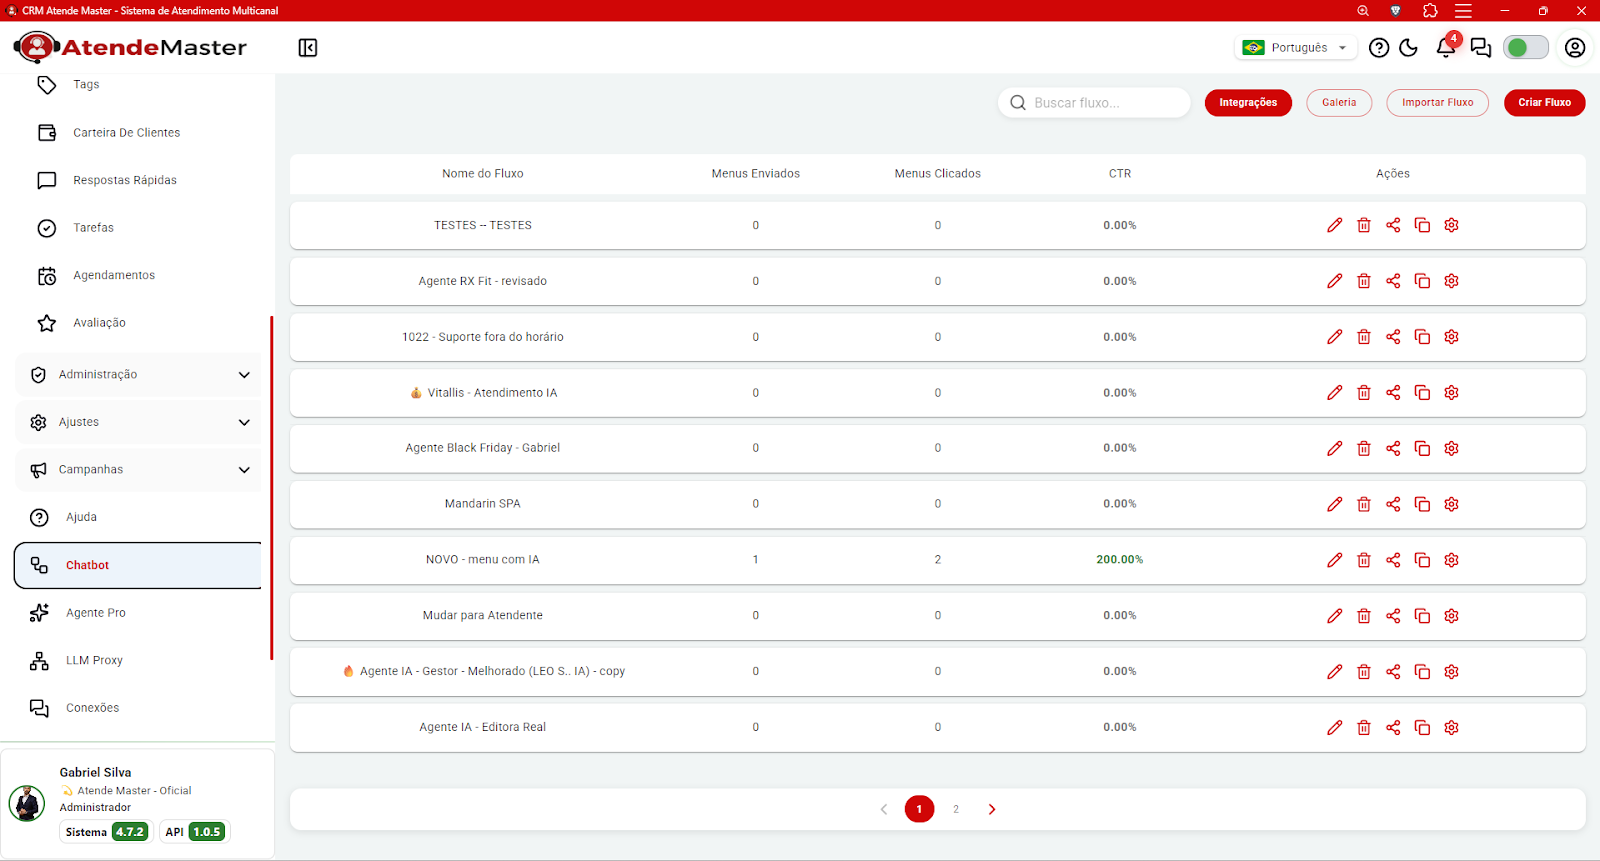Switch to dark mode with moon icon
This screenshot has width=1600, height=861.
pos(1409,48)
